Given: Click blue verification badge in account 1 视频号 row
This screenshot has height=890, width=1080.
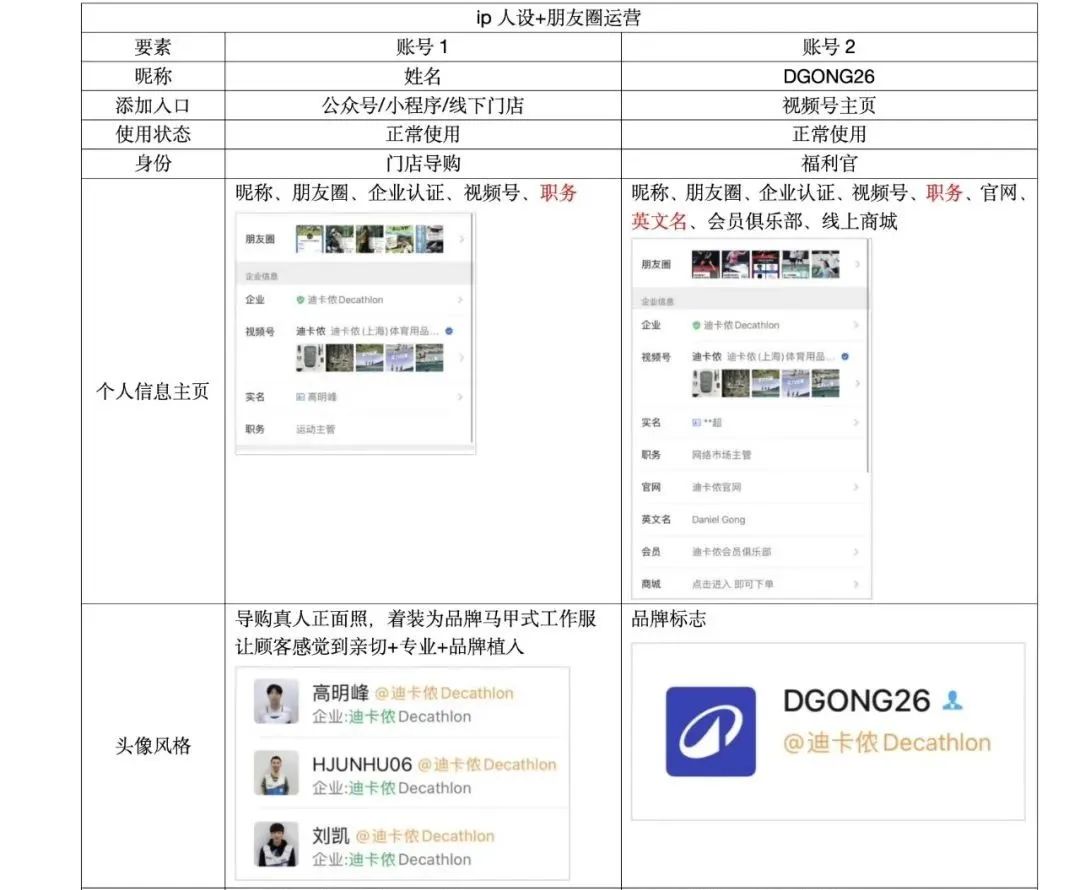Looking at the screenshot, I should click(449, 331).
